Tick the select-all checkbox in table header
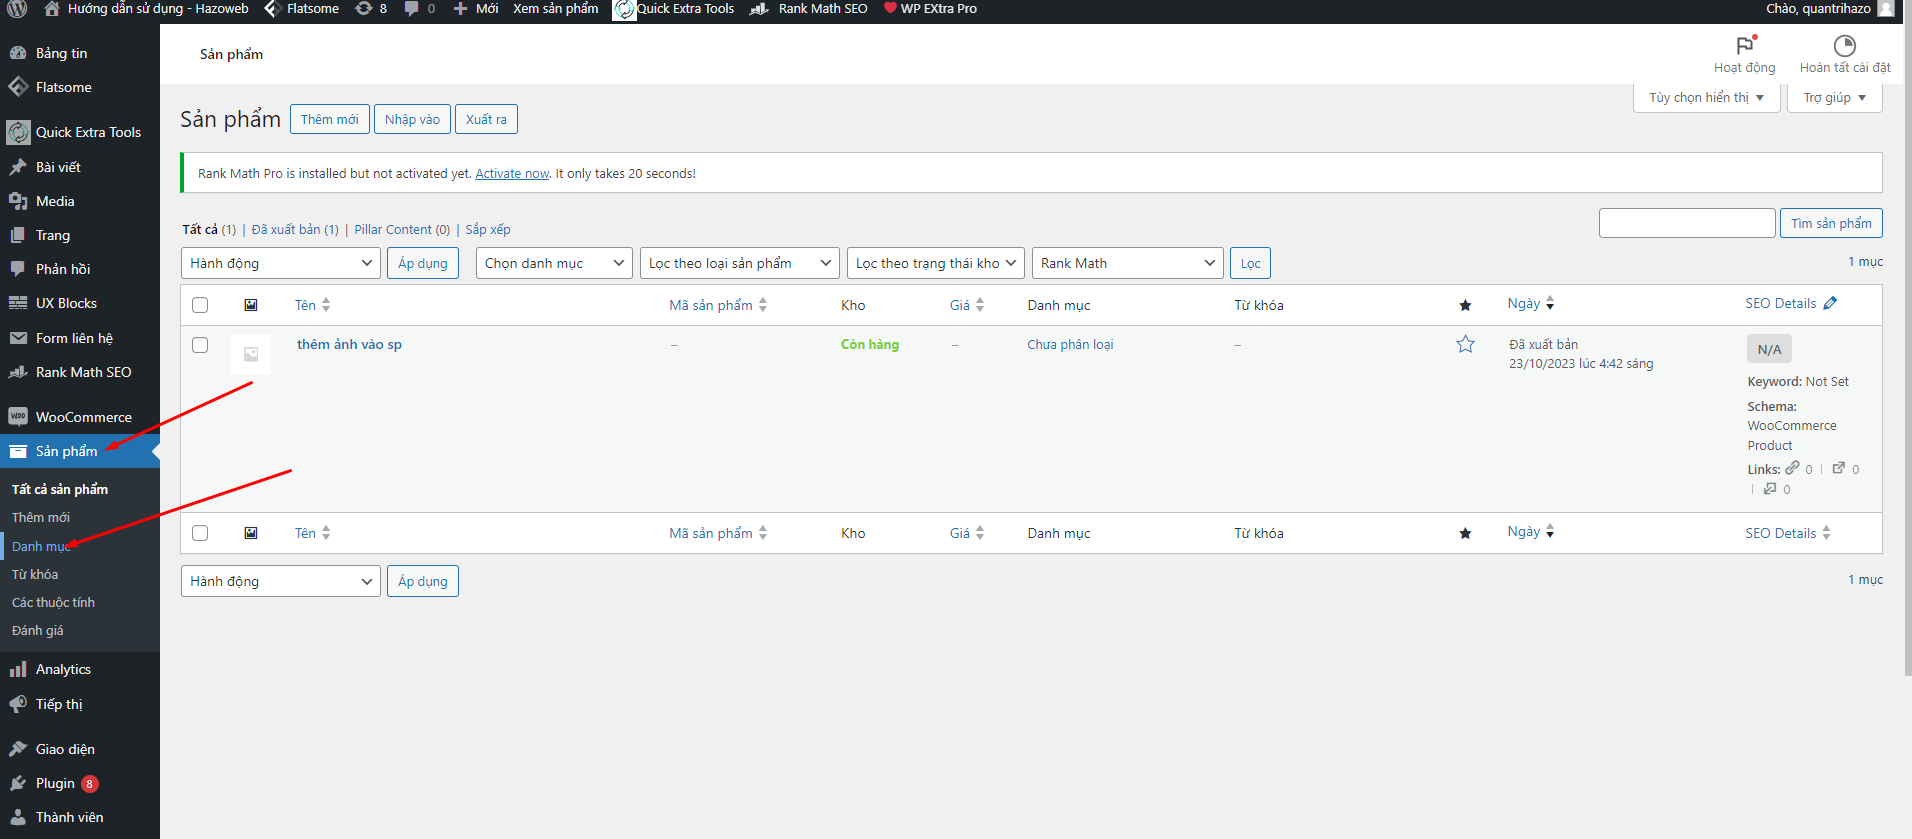1912x839 pixels. pos(200,305)
